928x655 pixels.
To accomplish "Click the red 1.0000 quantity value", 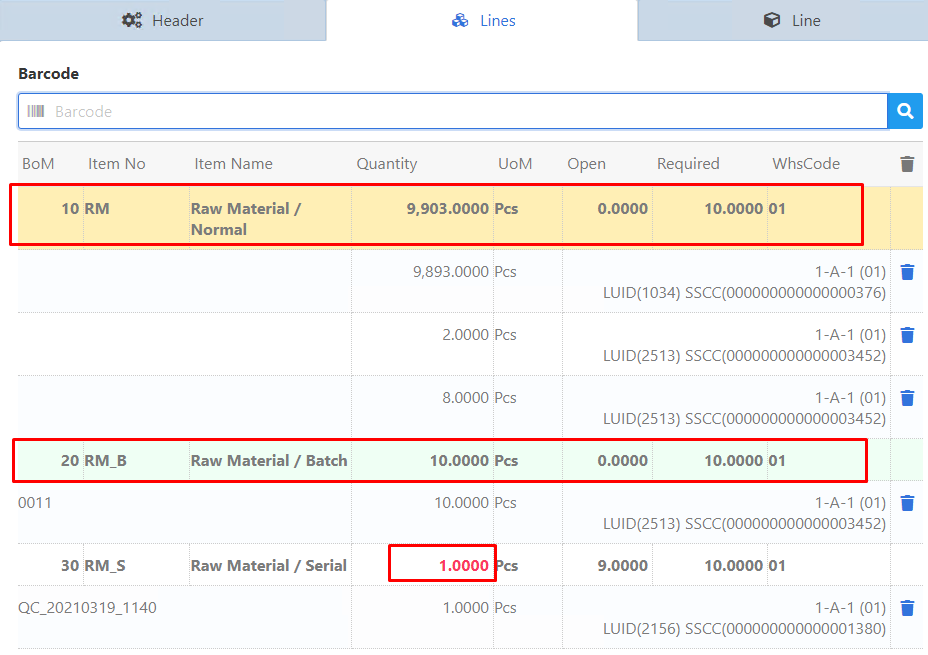I will point(463,566).
